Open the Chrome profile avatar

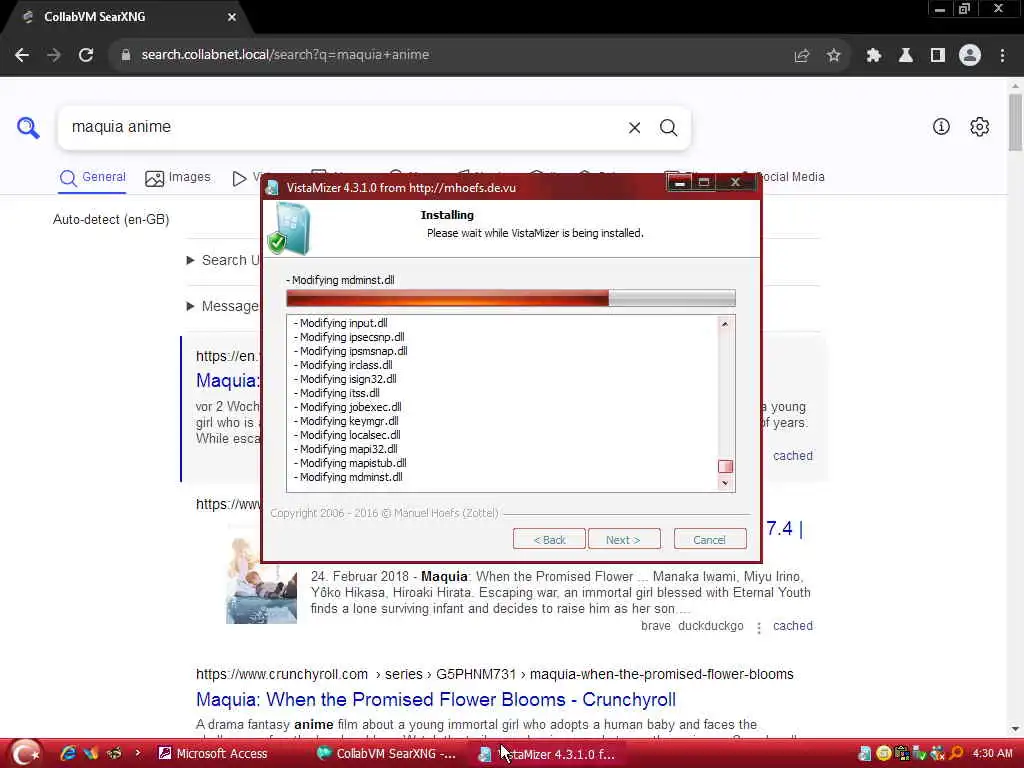pyautogui.click(x=970, y=56)
